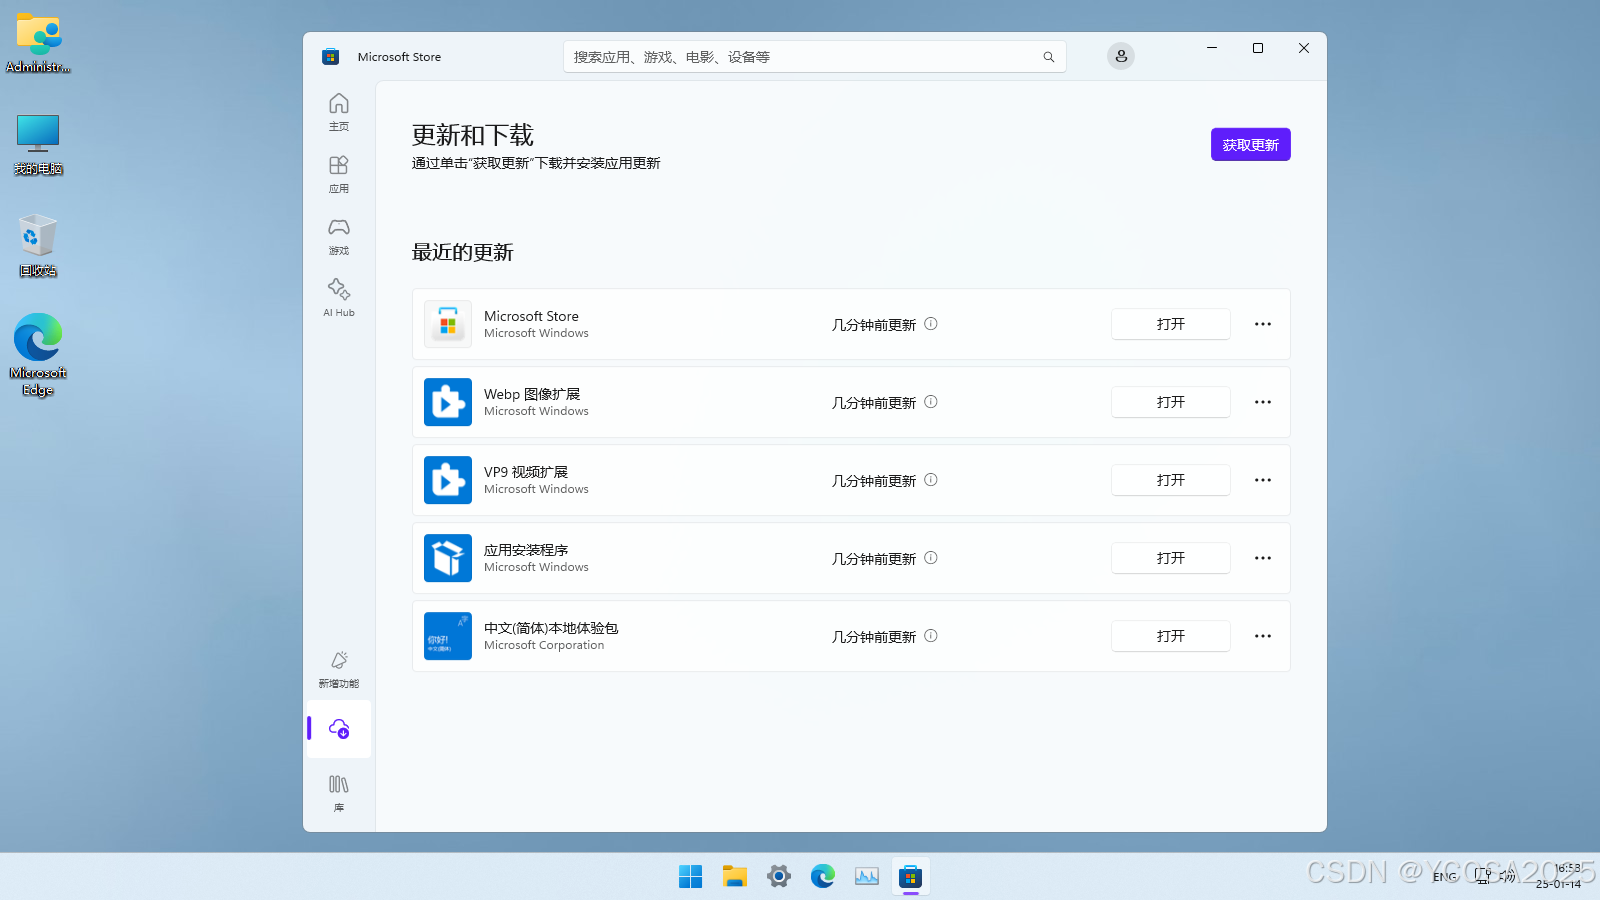This screenshot has width=1600, height=900.
Task: Show update info for VP9 视频扩展 row
Action: pos(931,480)
